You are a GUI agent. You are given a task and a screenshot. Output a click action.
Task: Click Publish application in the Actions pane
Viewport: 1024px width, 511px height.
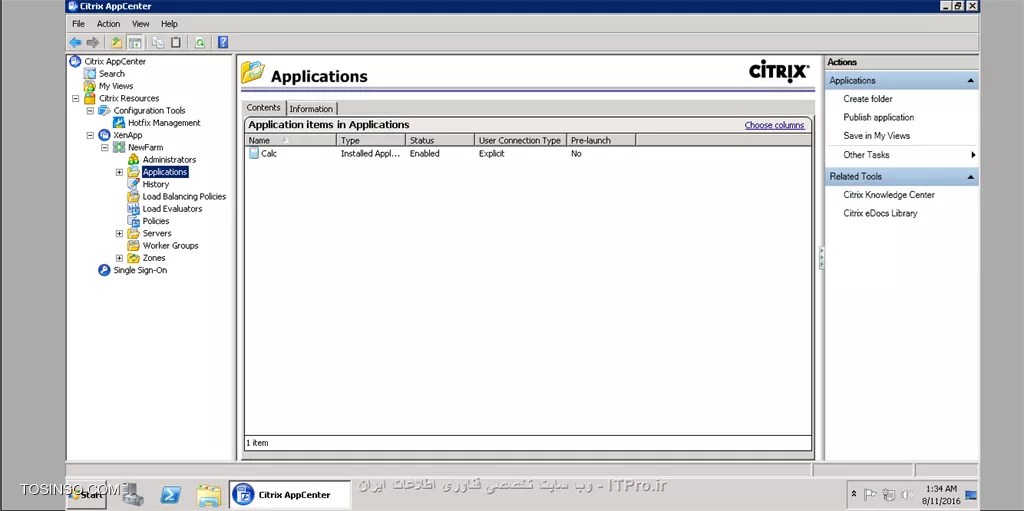point(878,117)
